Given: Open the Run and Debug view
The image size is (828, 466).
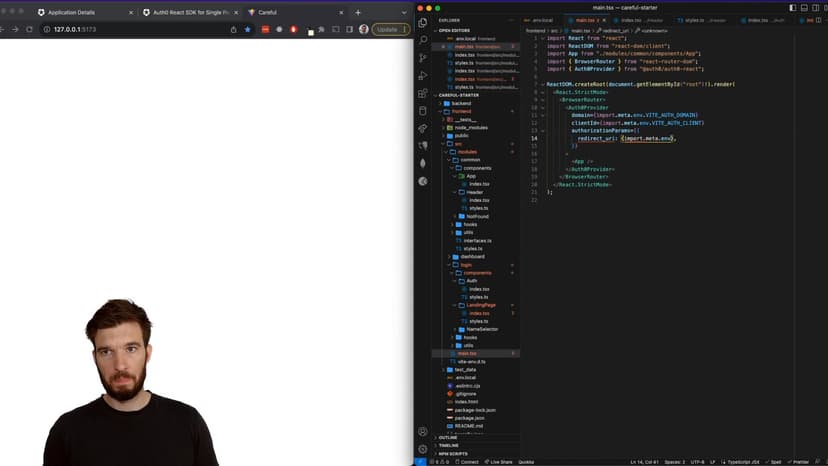Looking at the screenshot, I should [423, 76].
